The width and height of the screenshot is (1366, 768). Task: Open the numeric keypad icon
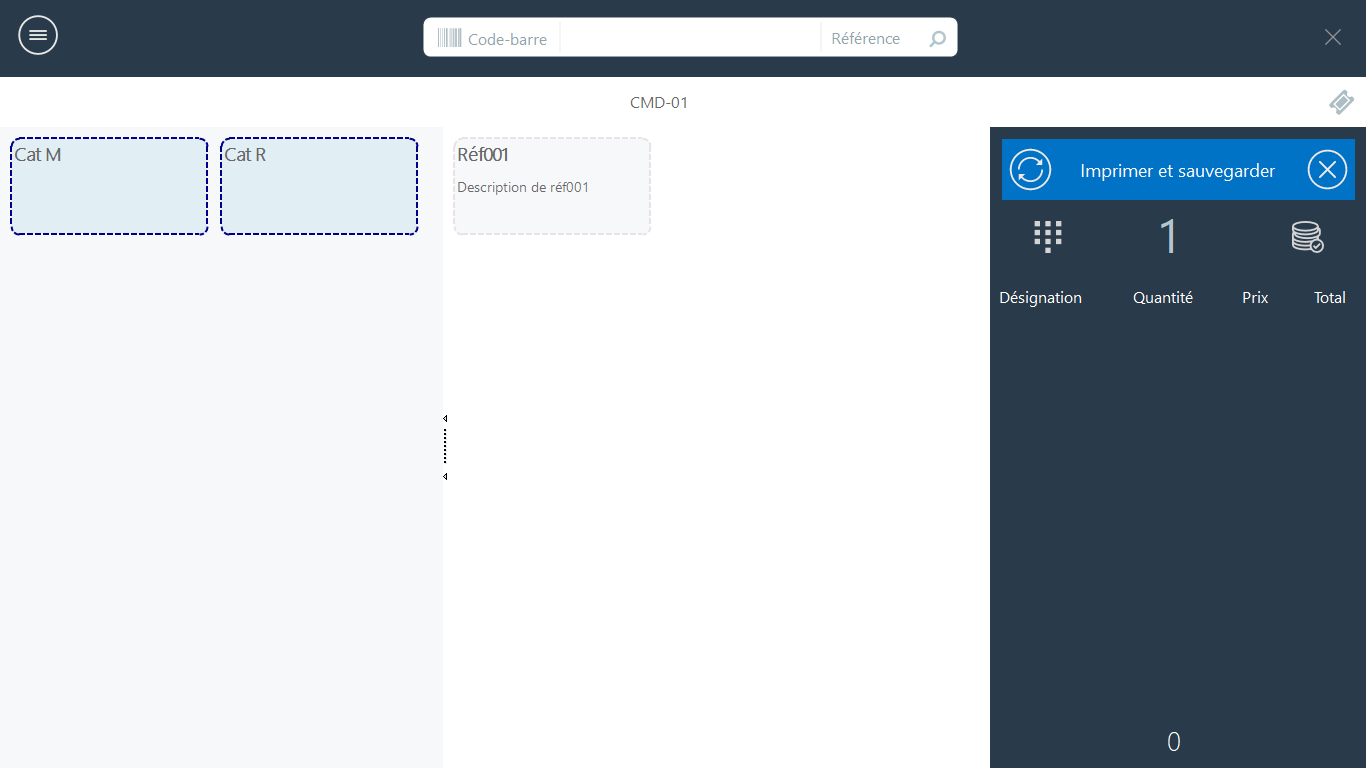[1047, 237]
